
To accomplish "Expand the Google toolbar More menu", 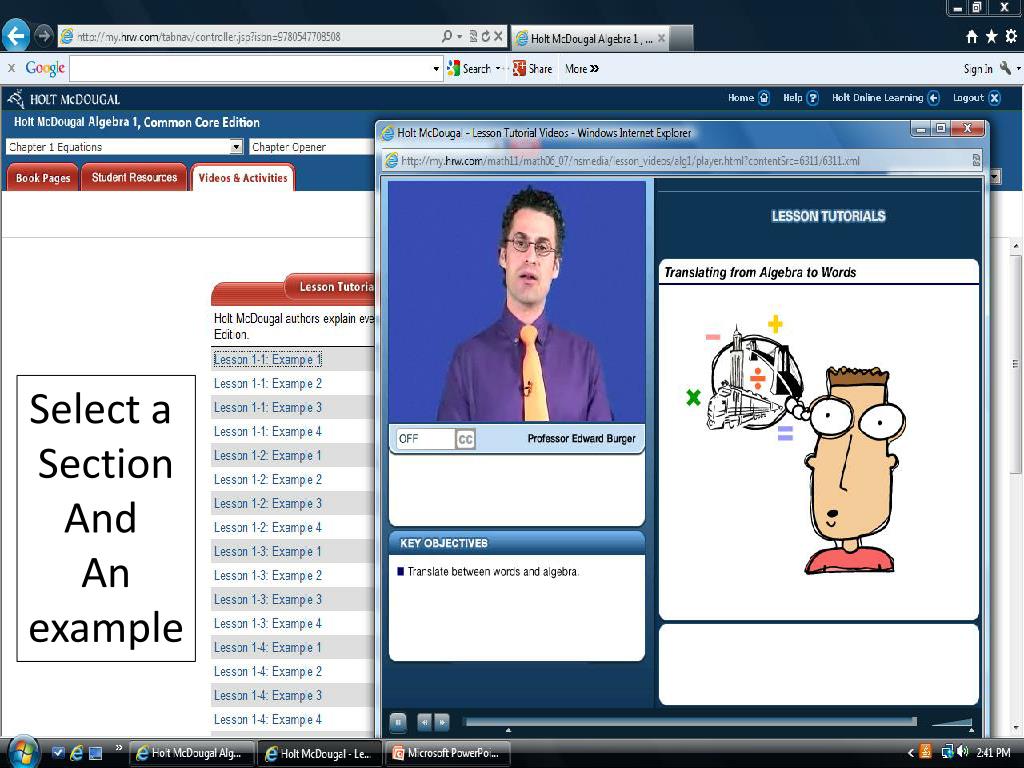I will [x=582, y=68].
